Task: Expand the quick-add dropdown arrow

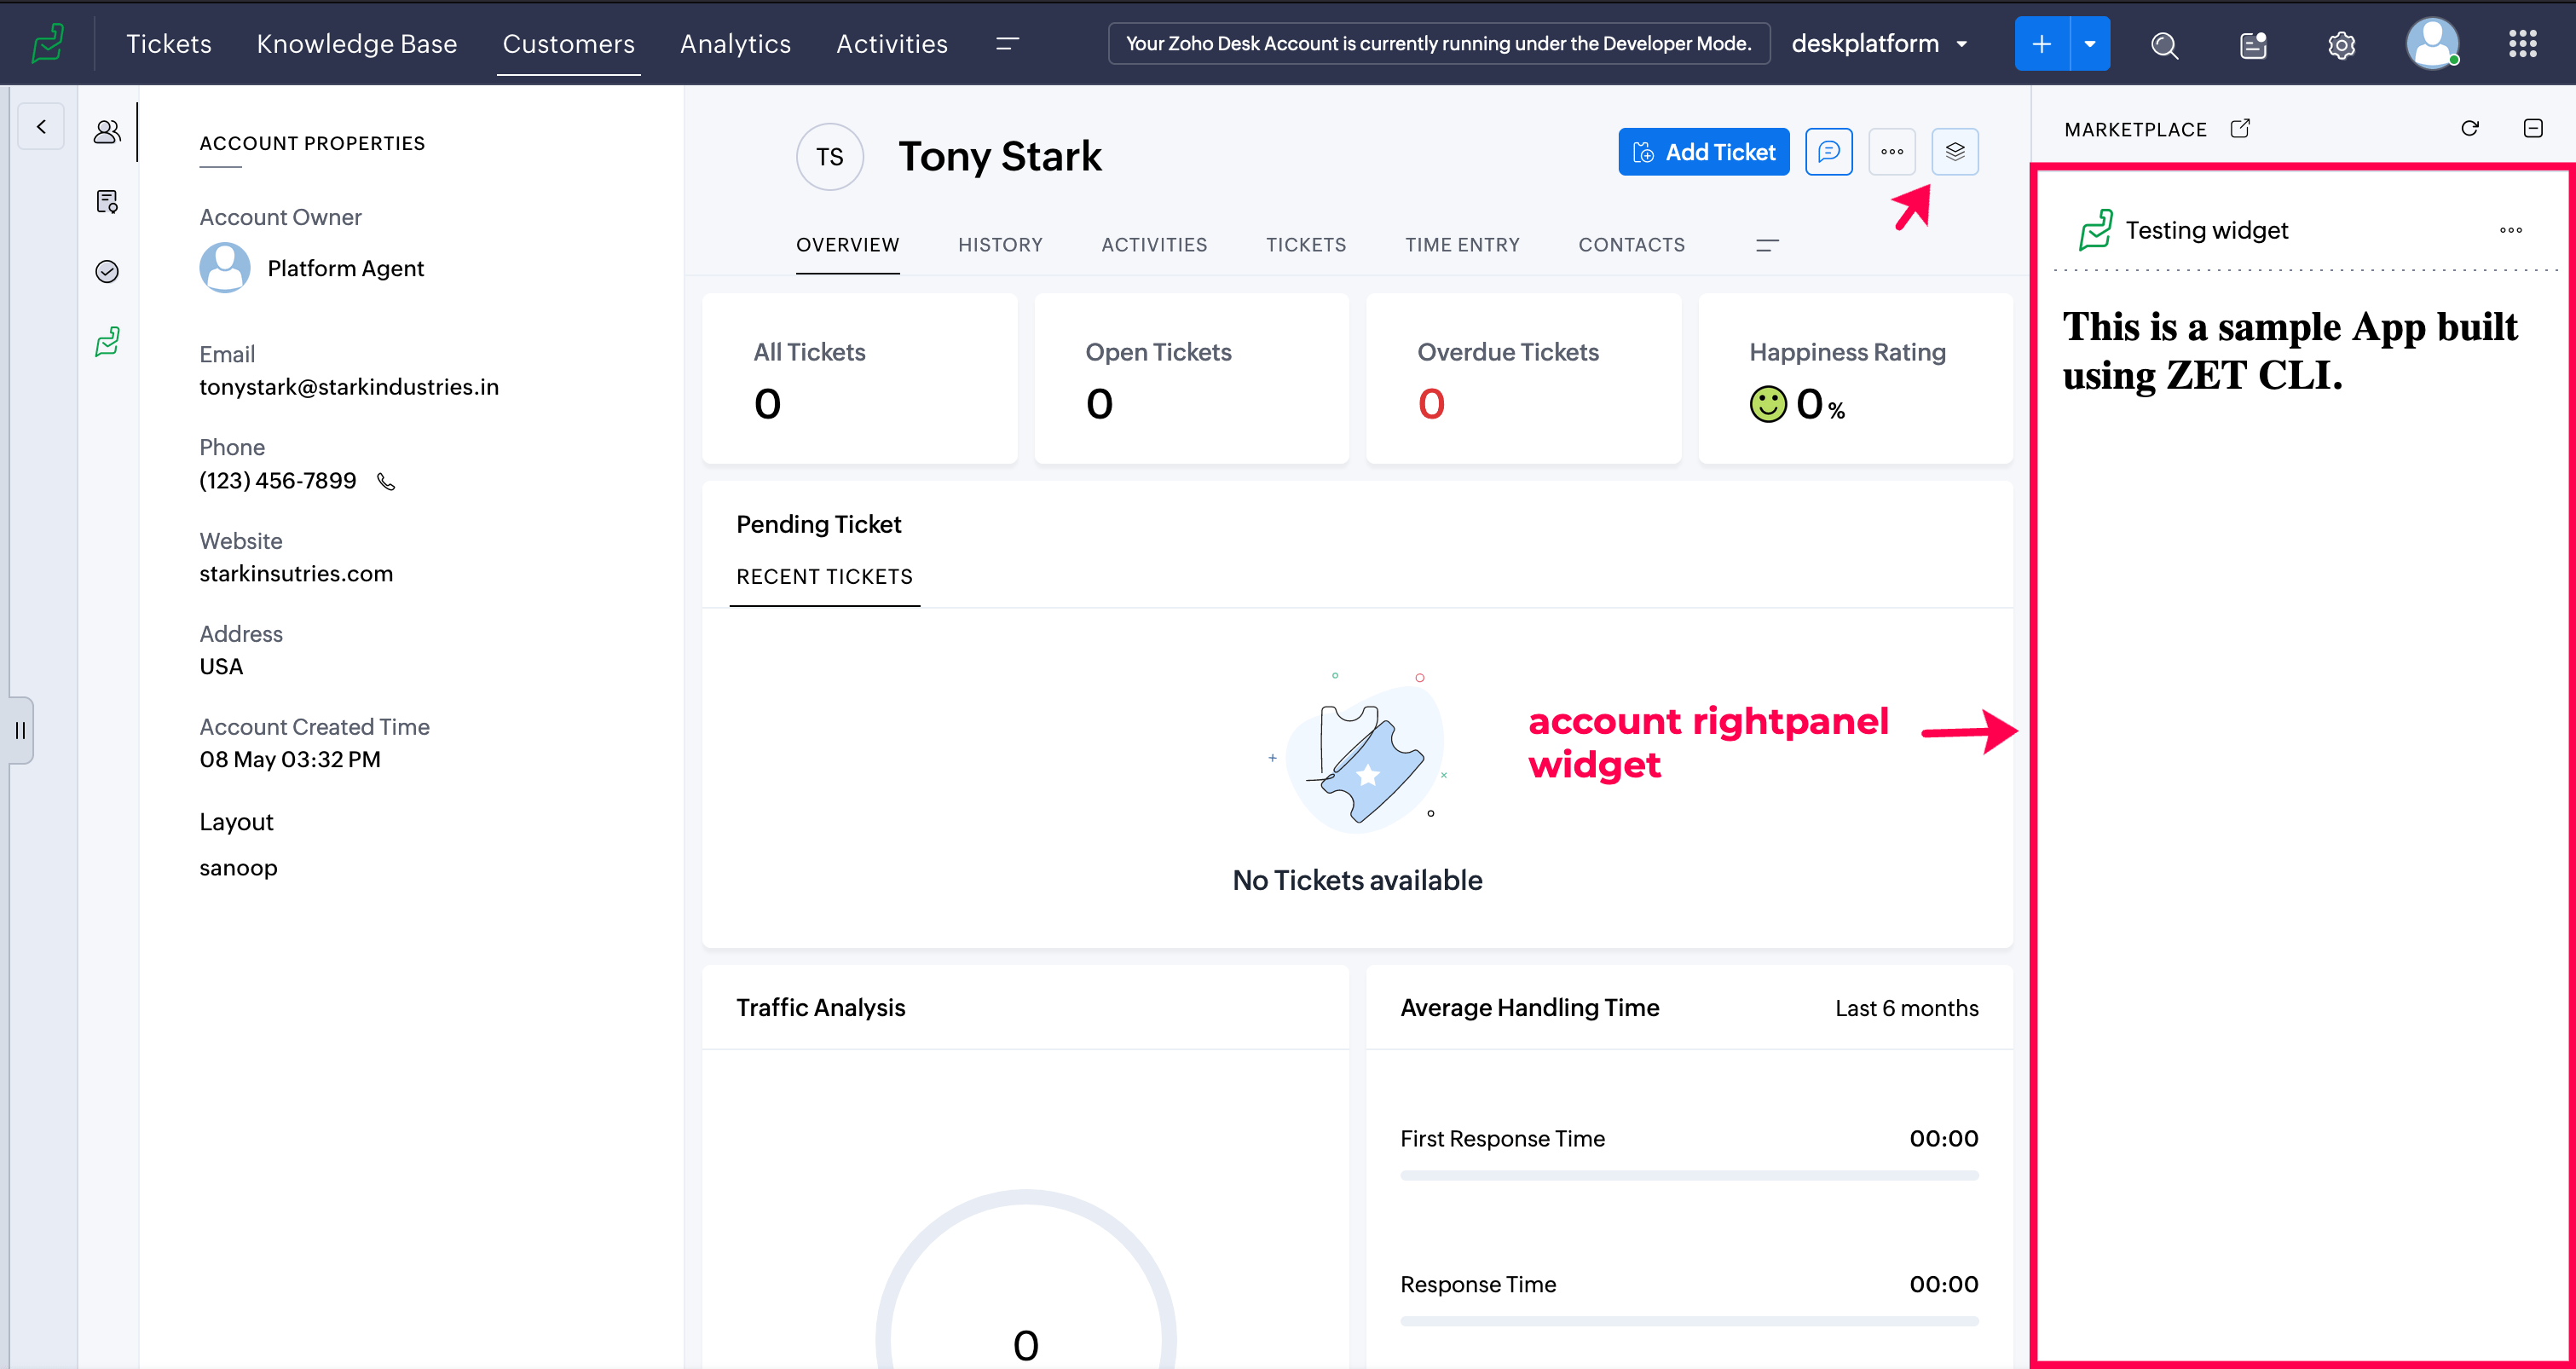Action: pos(2090,44)
